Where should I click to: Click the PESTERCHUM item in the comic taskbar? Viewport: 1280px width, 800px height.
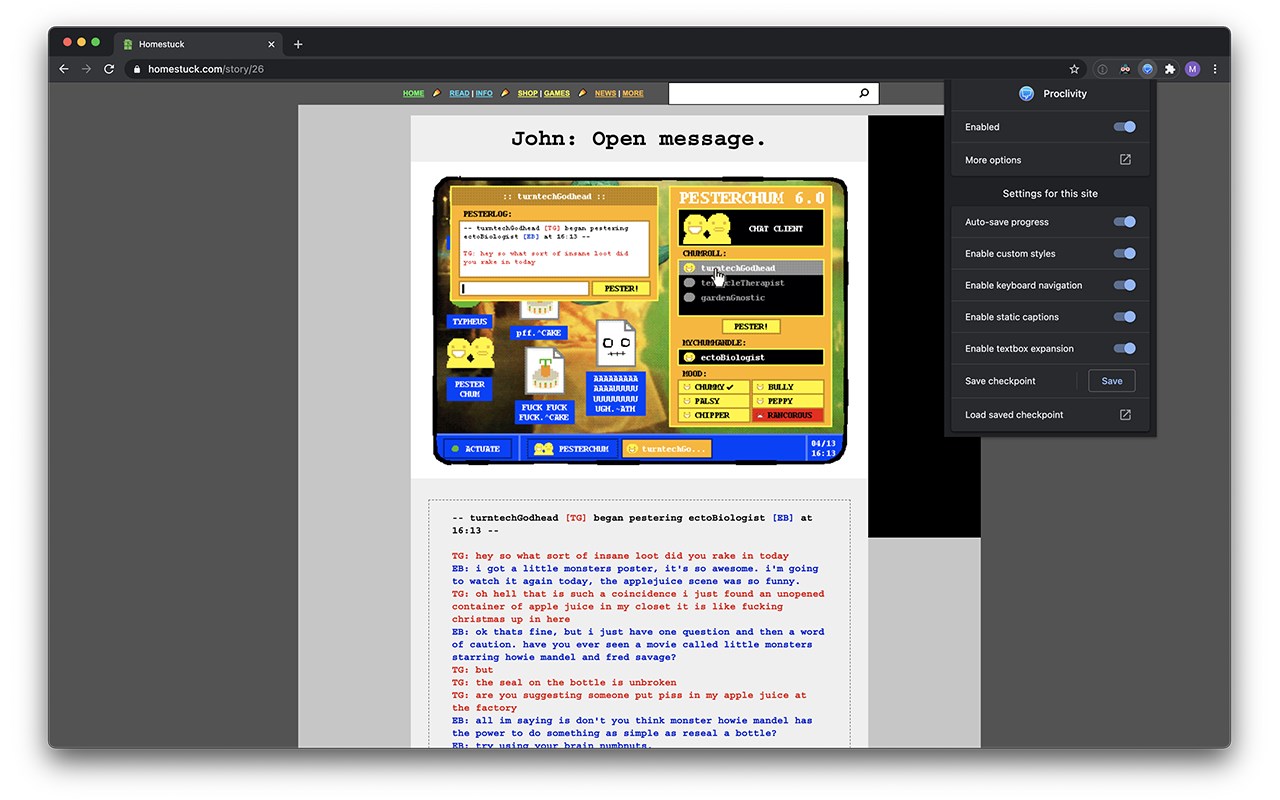point(572,449)
